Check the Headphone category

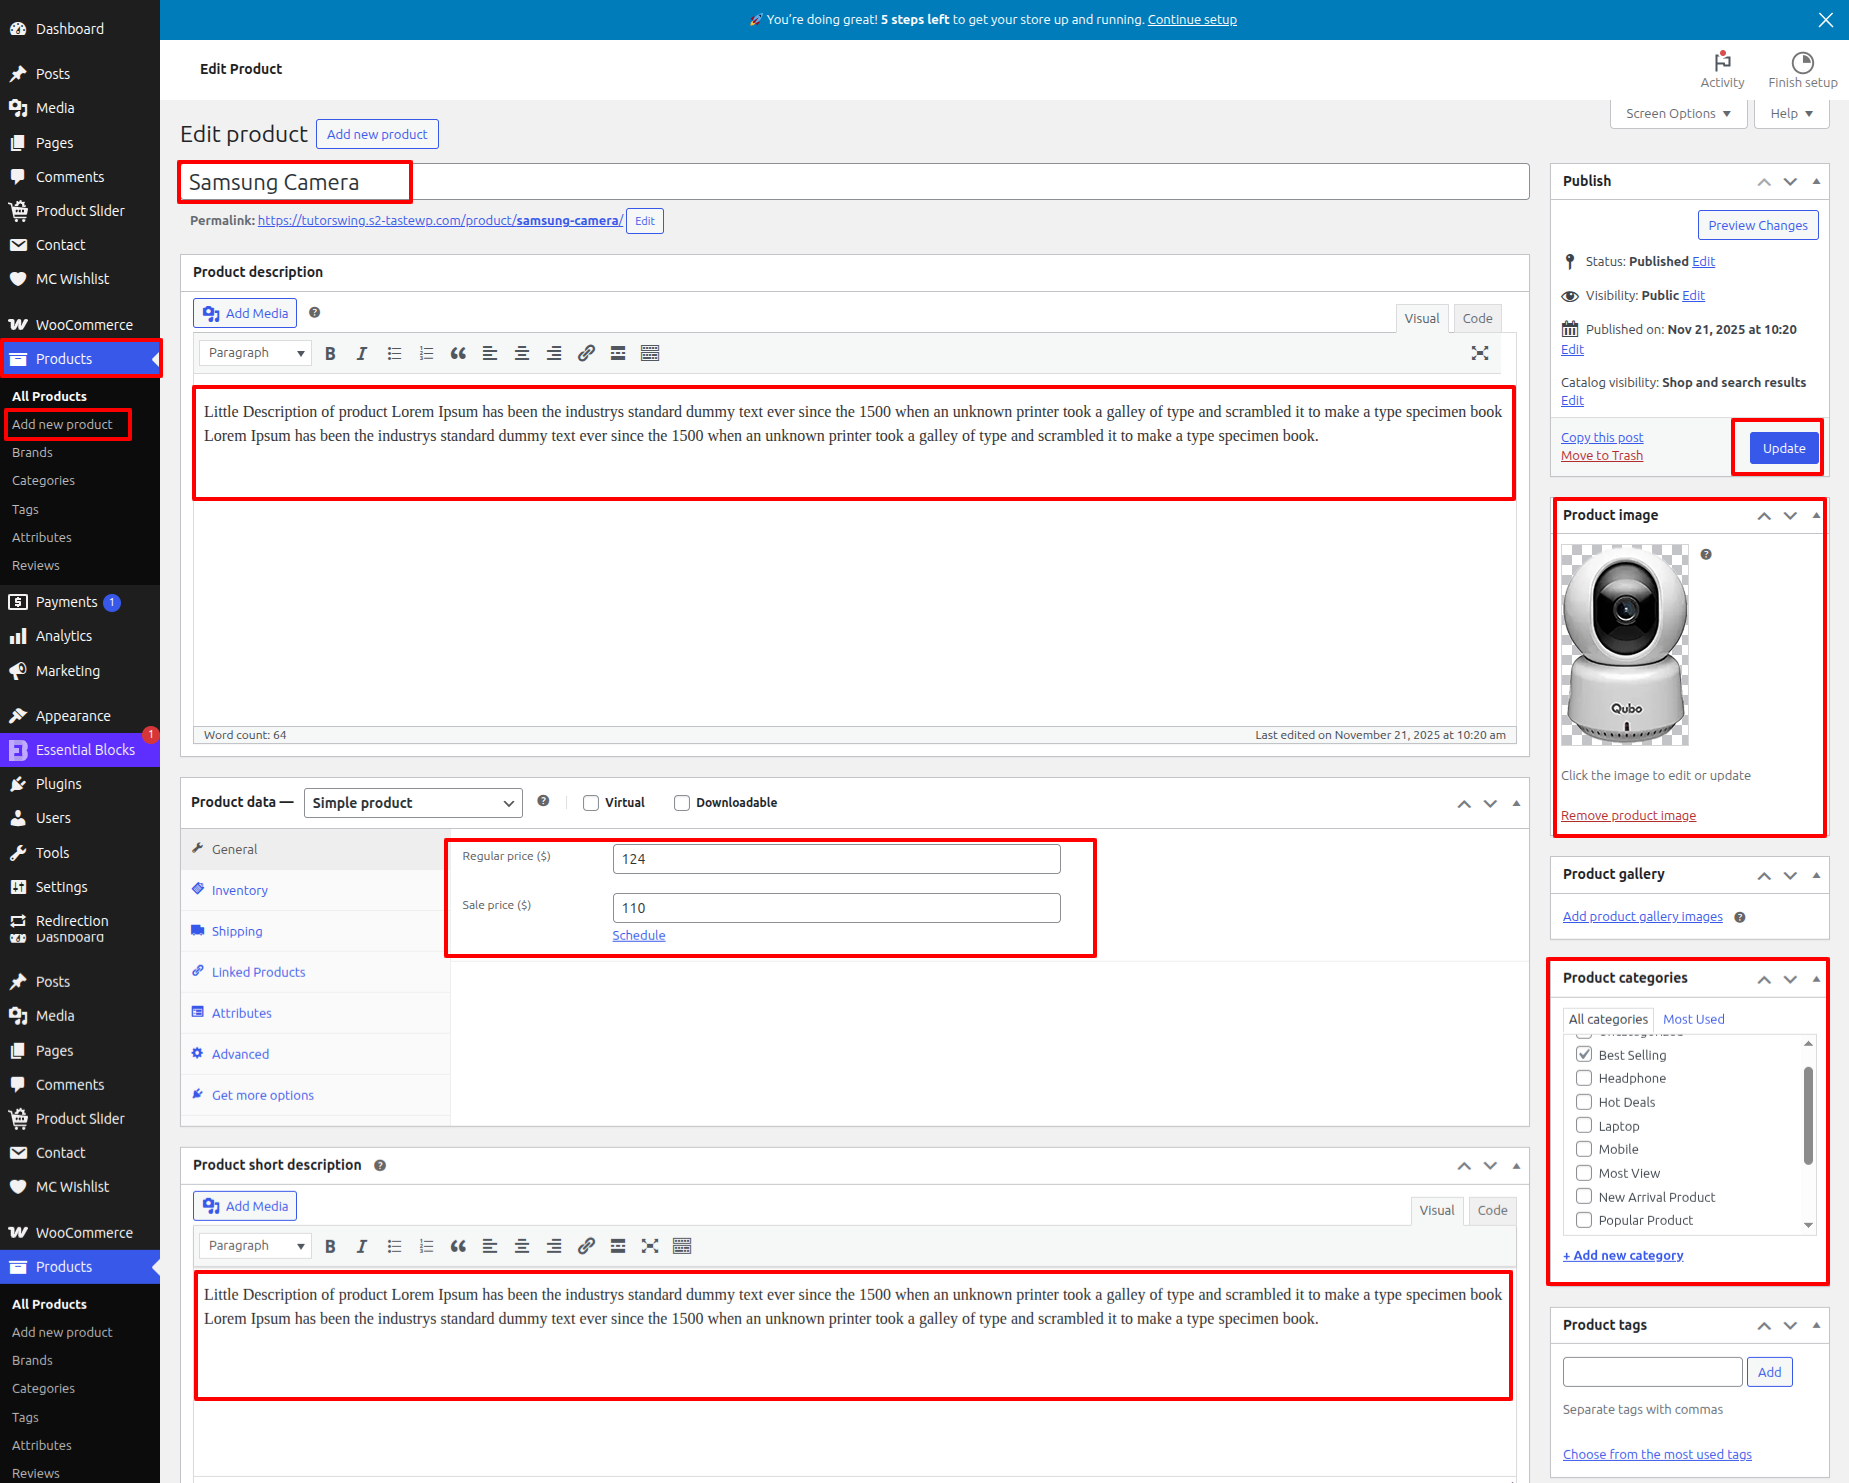[x=1584, y=1078]
